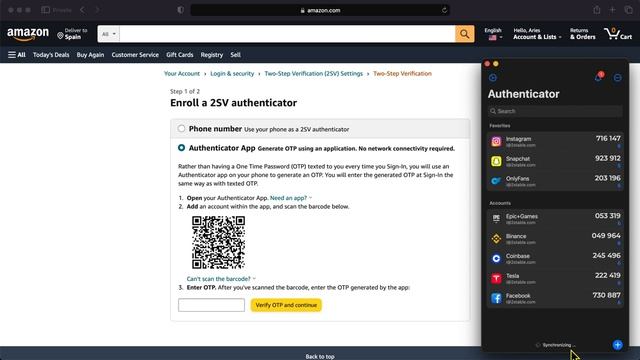Open the shopping Cart

618,34
